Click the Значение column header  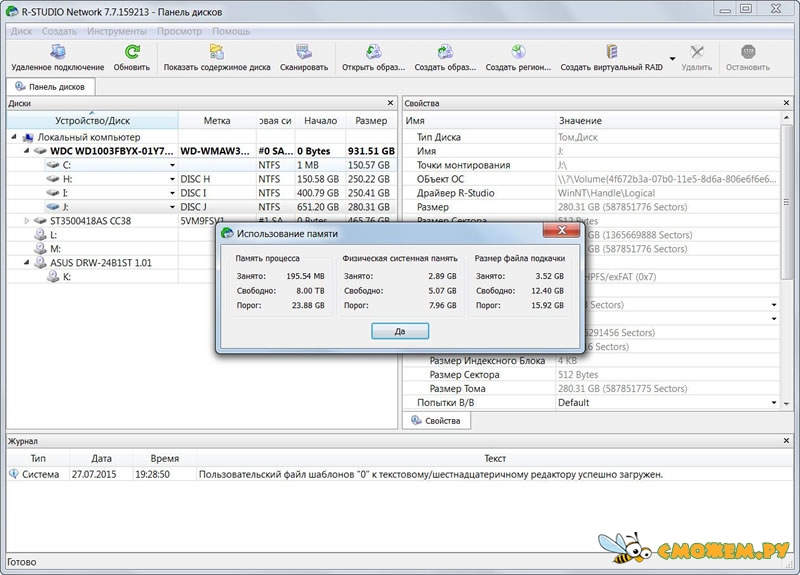point(668,120)
